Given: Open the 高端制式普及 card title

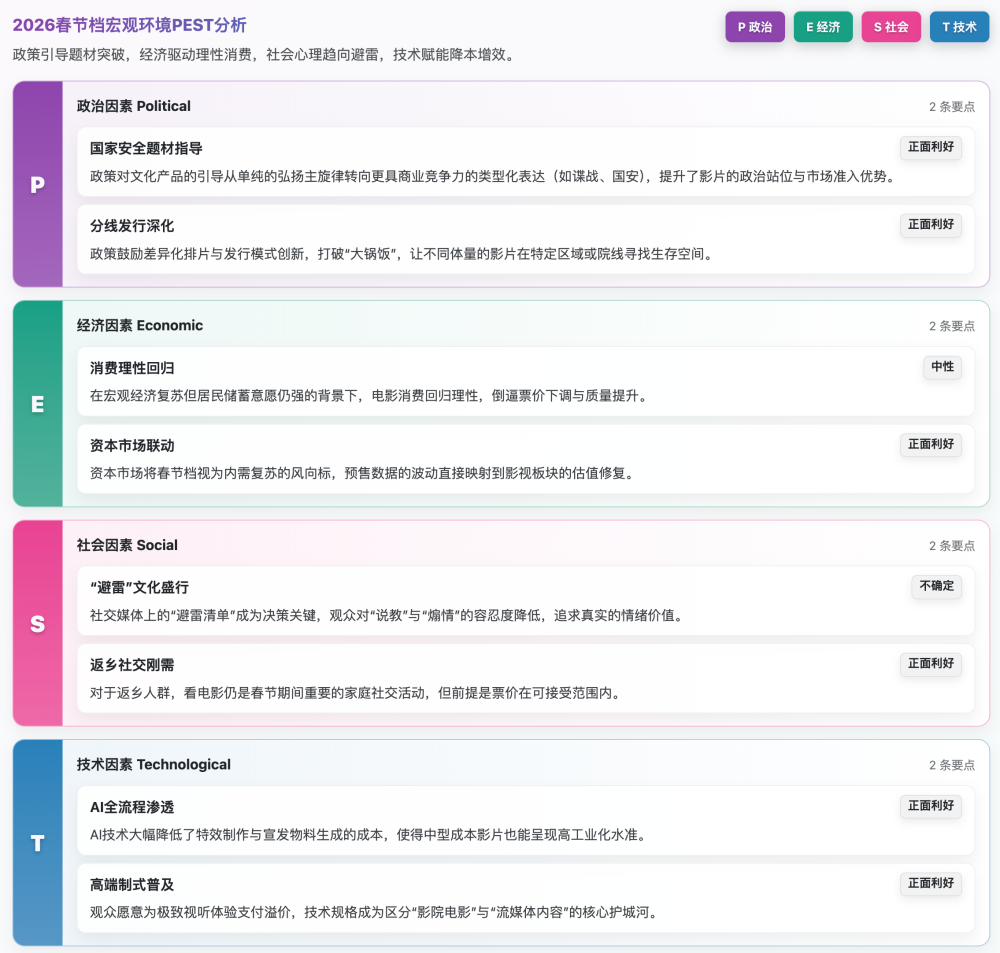Looking at the screenshot, I should pos(132,885).
